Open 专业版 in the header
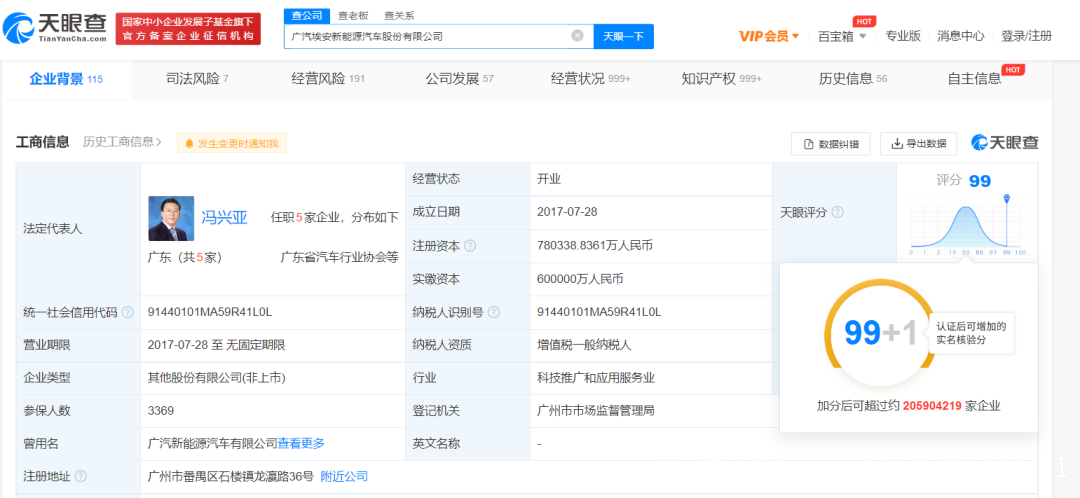1080x498 pixels. pyautogui.click(x=903, y=36)
